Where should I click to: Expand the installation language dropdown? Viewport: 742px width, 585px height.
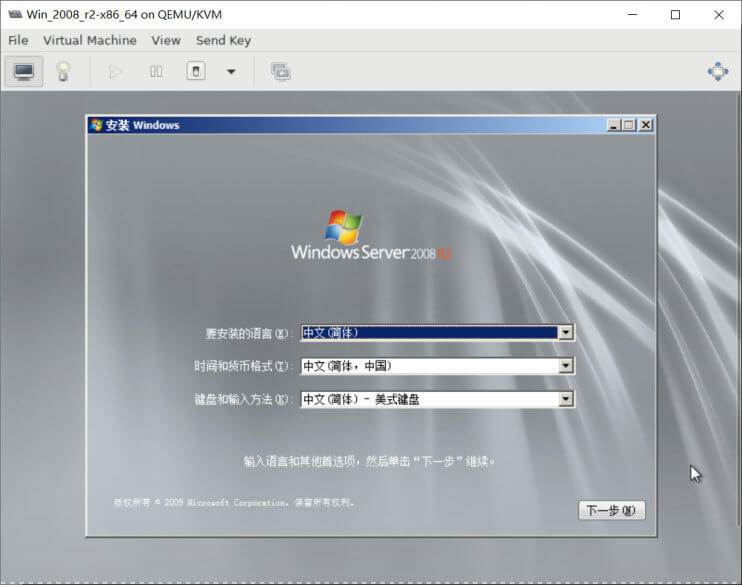(x=565, y=333)
